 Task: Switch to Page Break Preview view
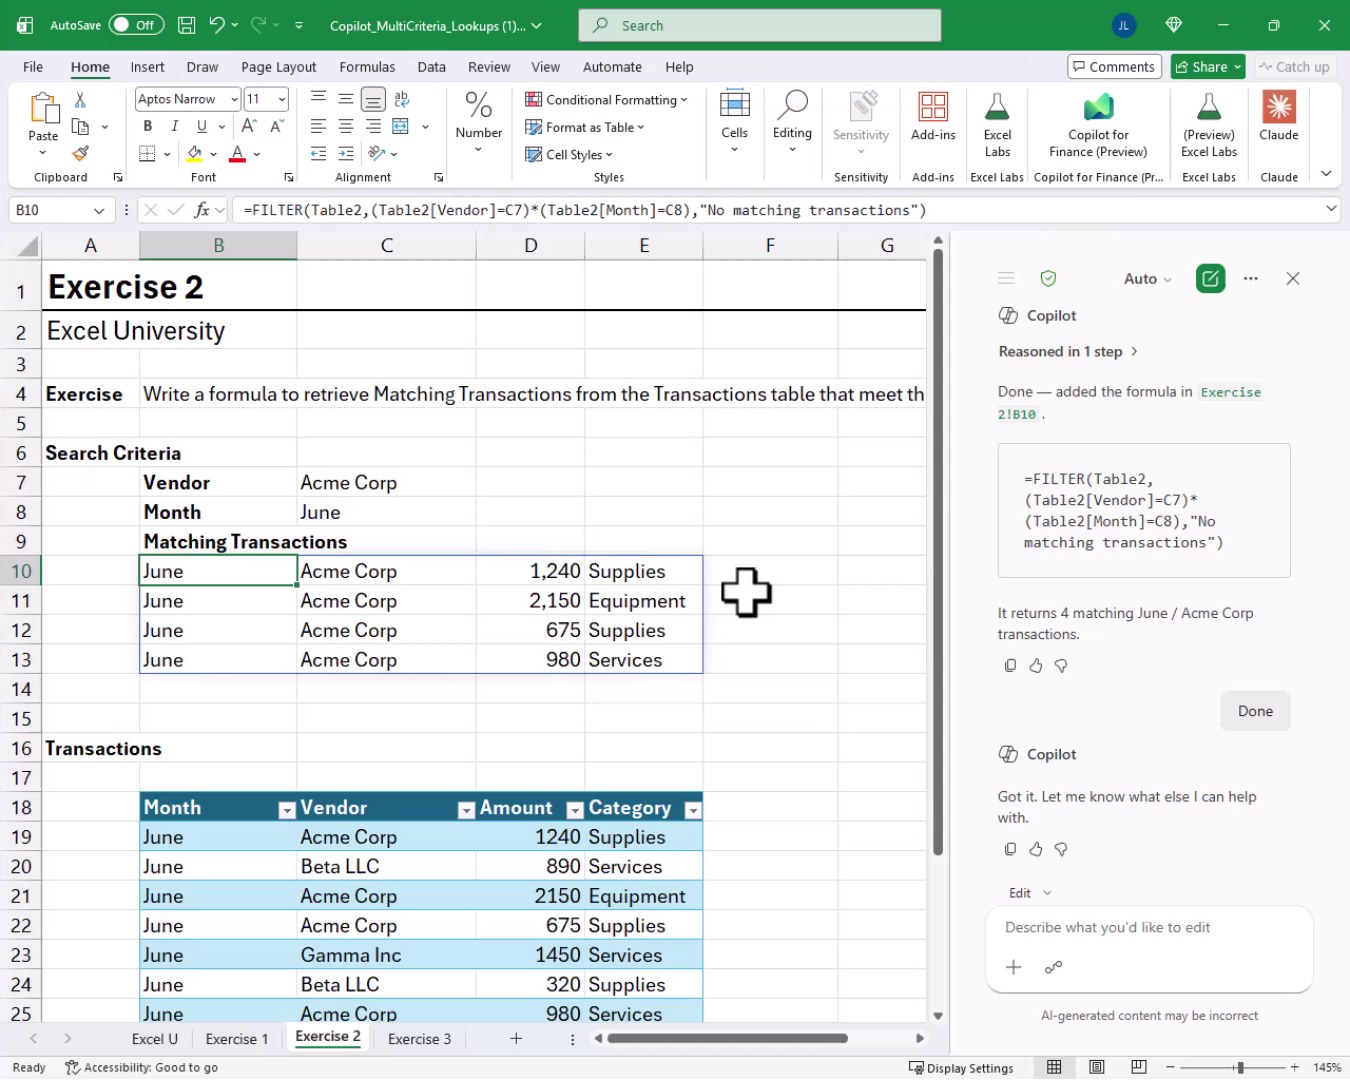[1138, 1067]
